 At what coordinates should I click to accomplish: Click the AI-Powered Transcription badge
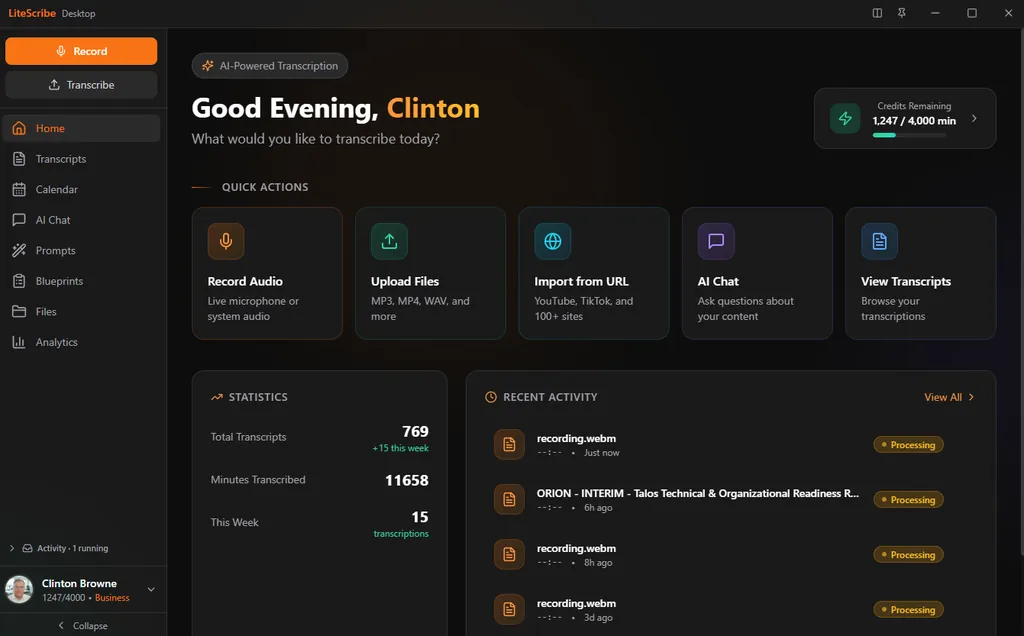click(x=270, y=65)
